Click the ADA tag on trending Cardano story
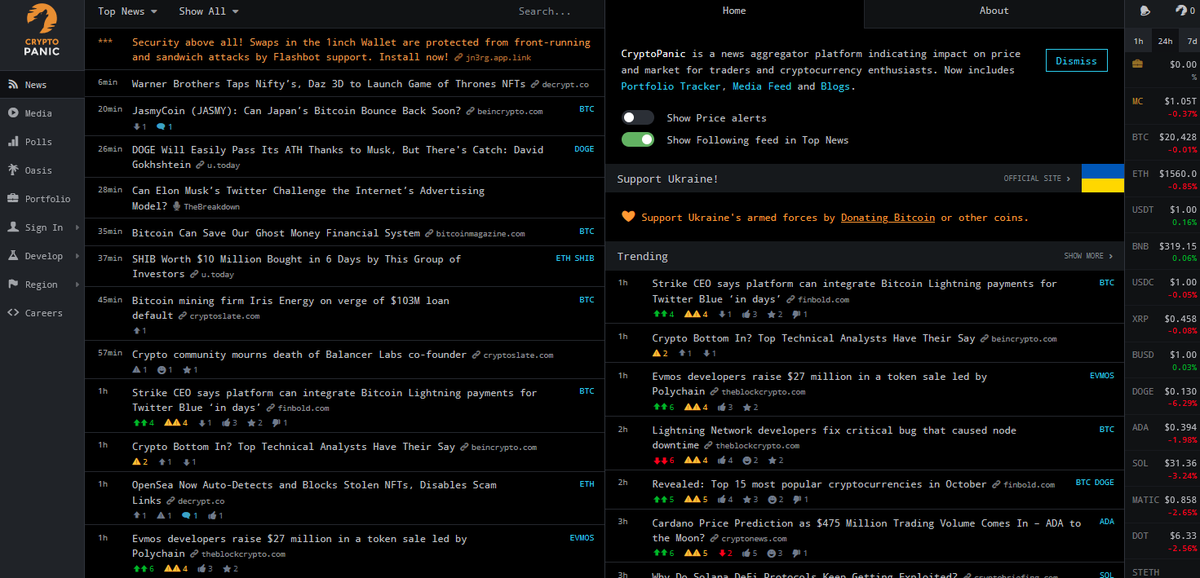The height and width of the screenshot is (578, 1200). pyautogui.click(x=1107, y=522)
